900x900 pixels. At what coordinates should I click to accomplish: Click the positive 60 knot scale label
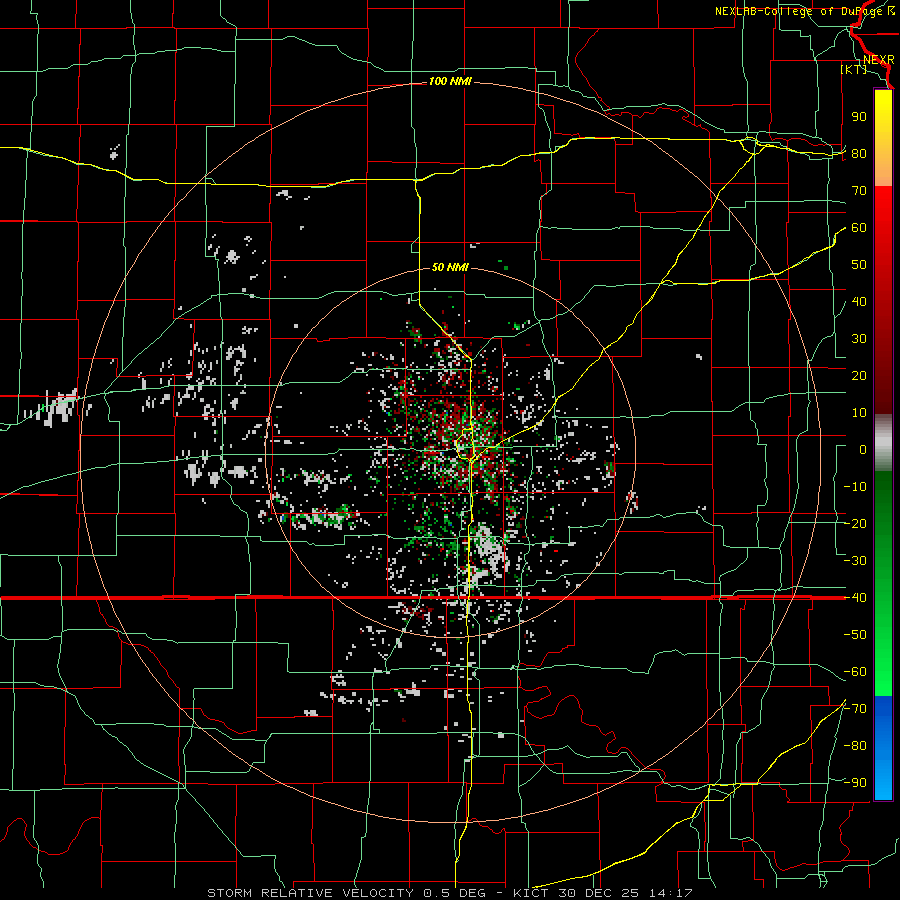click(859, 228)
